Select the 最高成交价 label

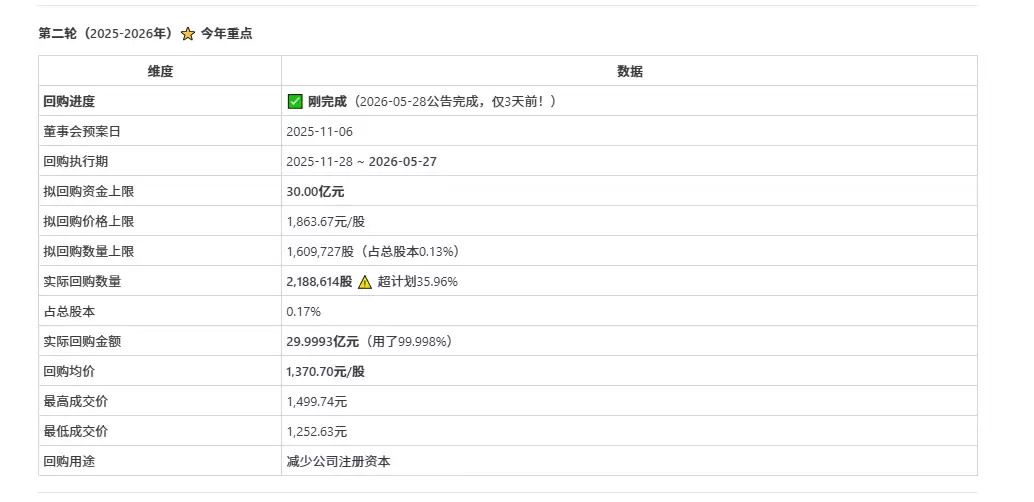76,402
